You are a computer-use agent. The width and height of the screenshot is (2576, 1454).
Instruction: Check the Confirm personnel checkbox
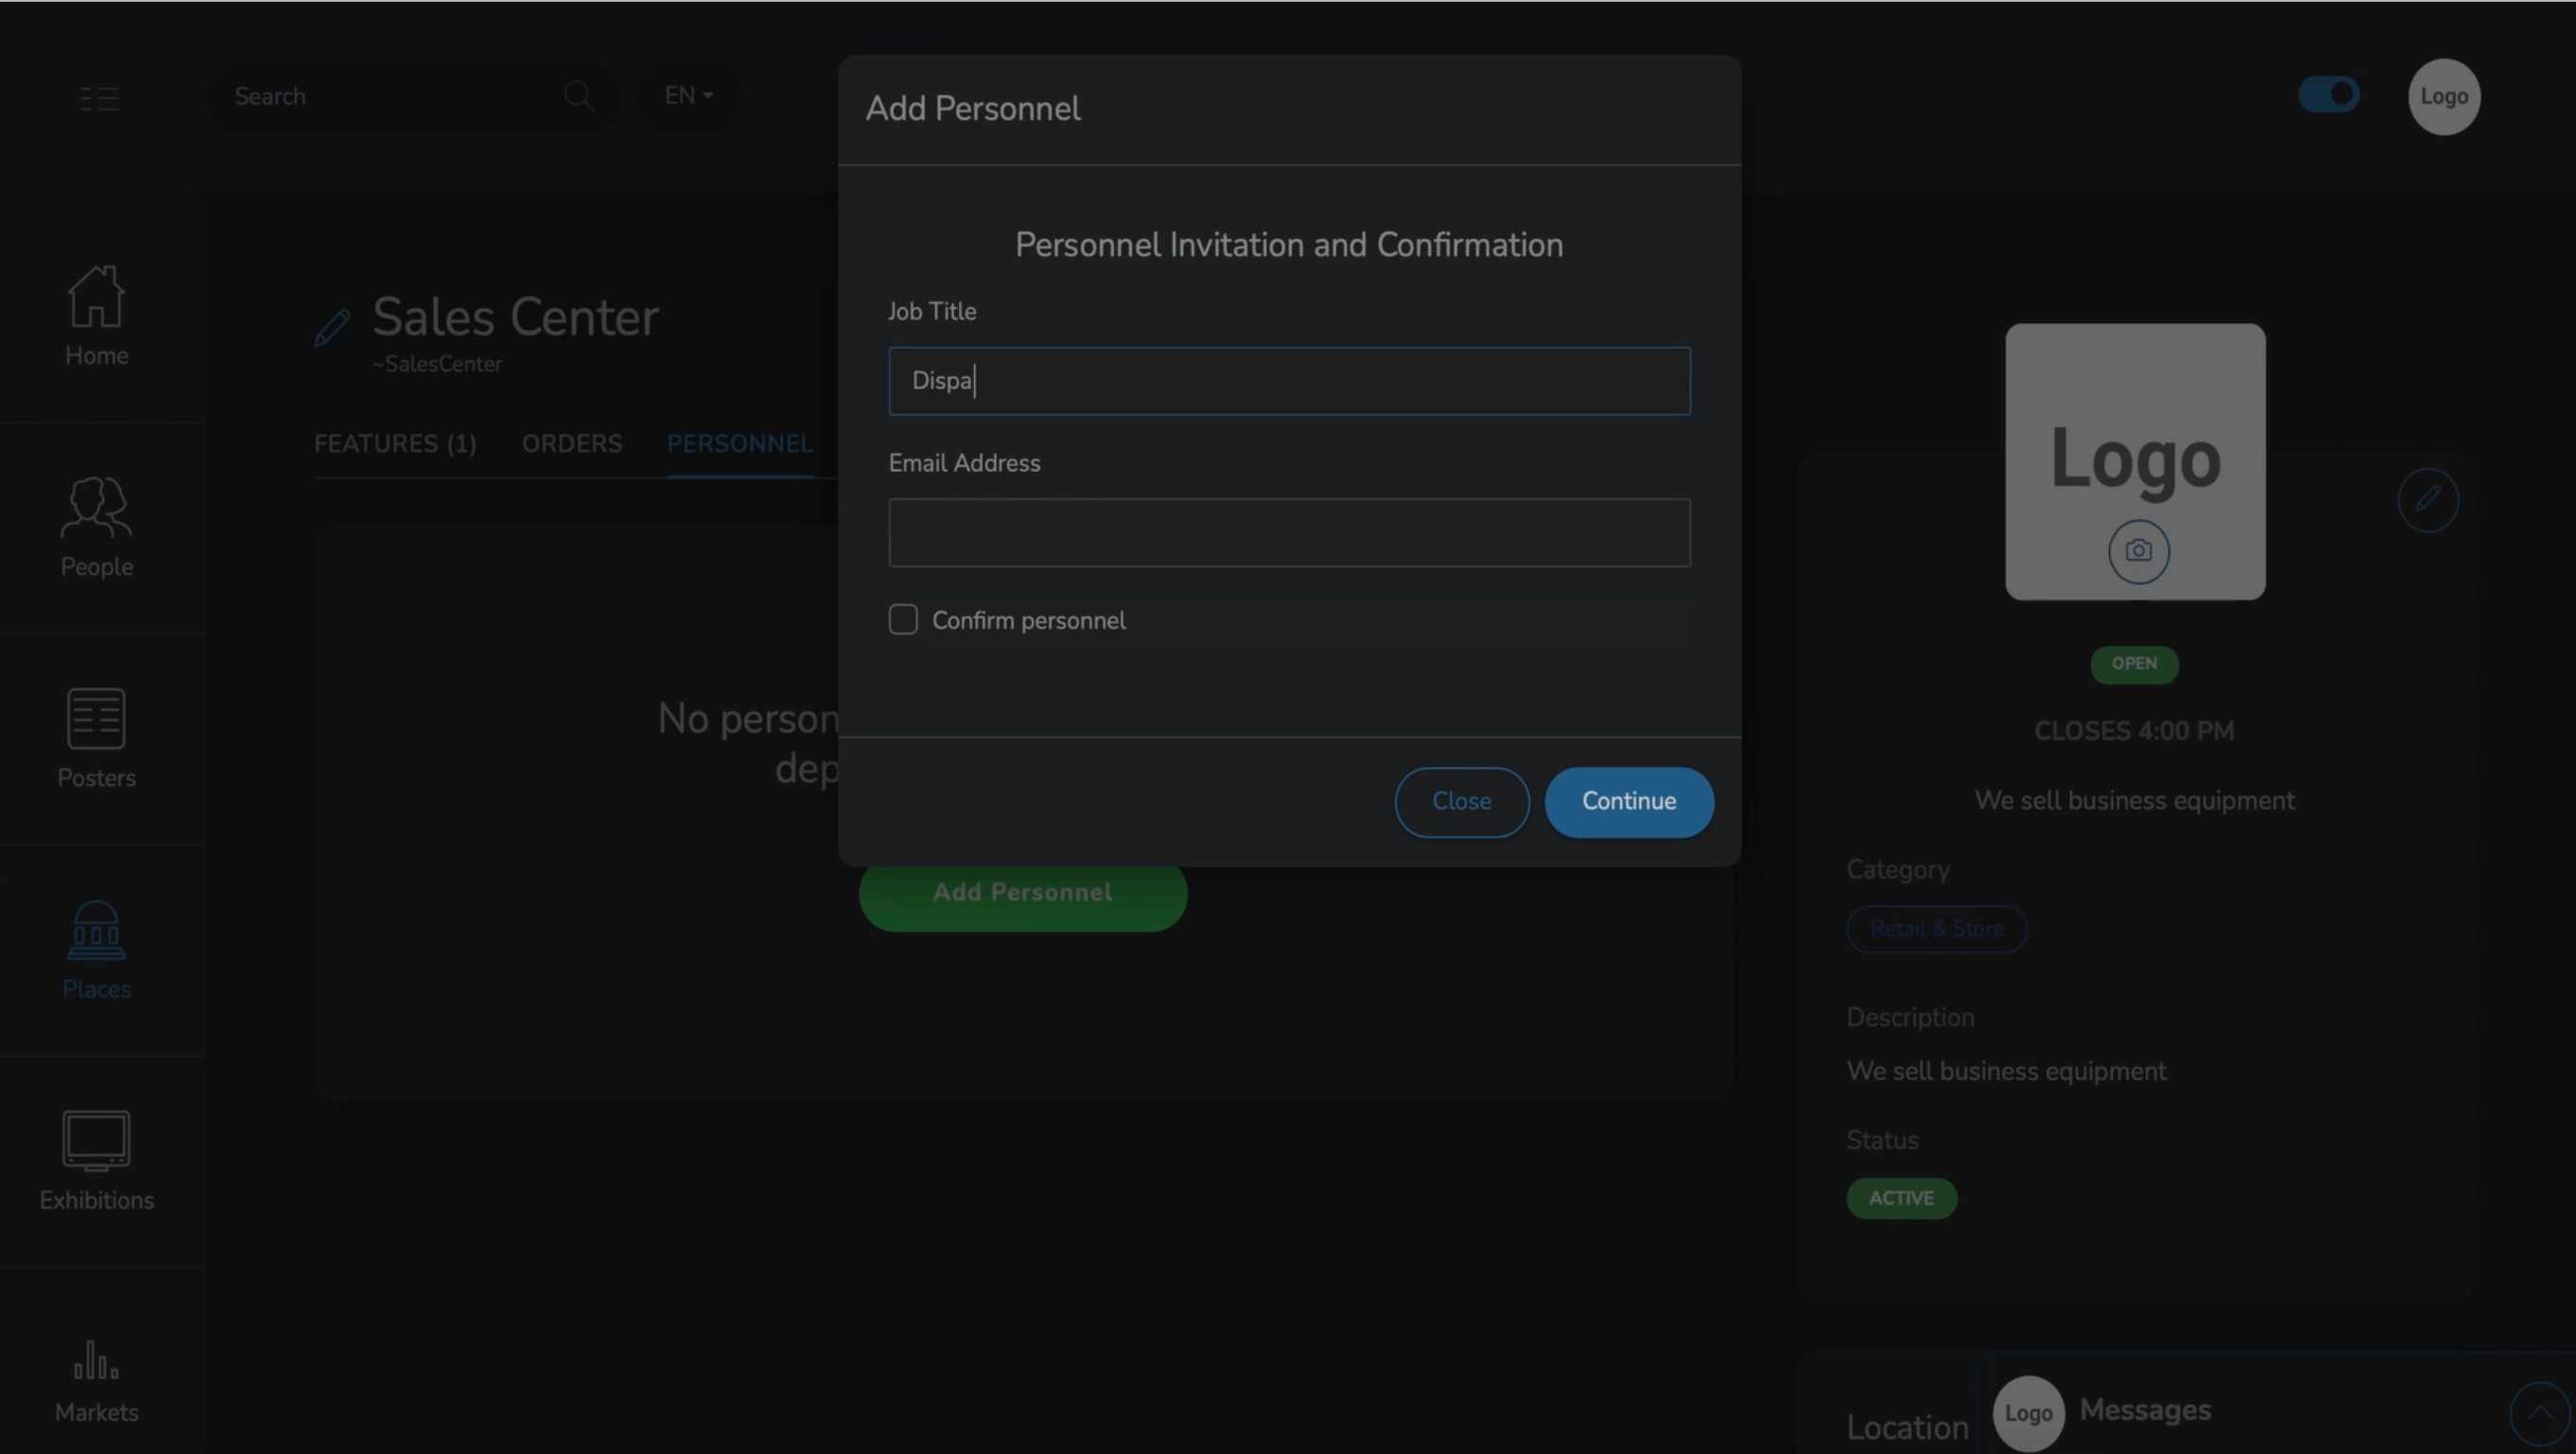903,620
